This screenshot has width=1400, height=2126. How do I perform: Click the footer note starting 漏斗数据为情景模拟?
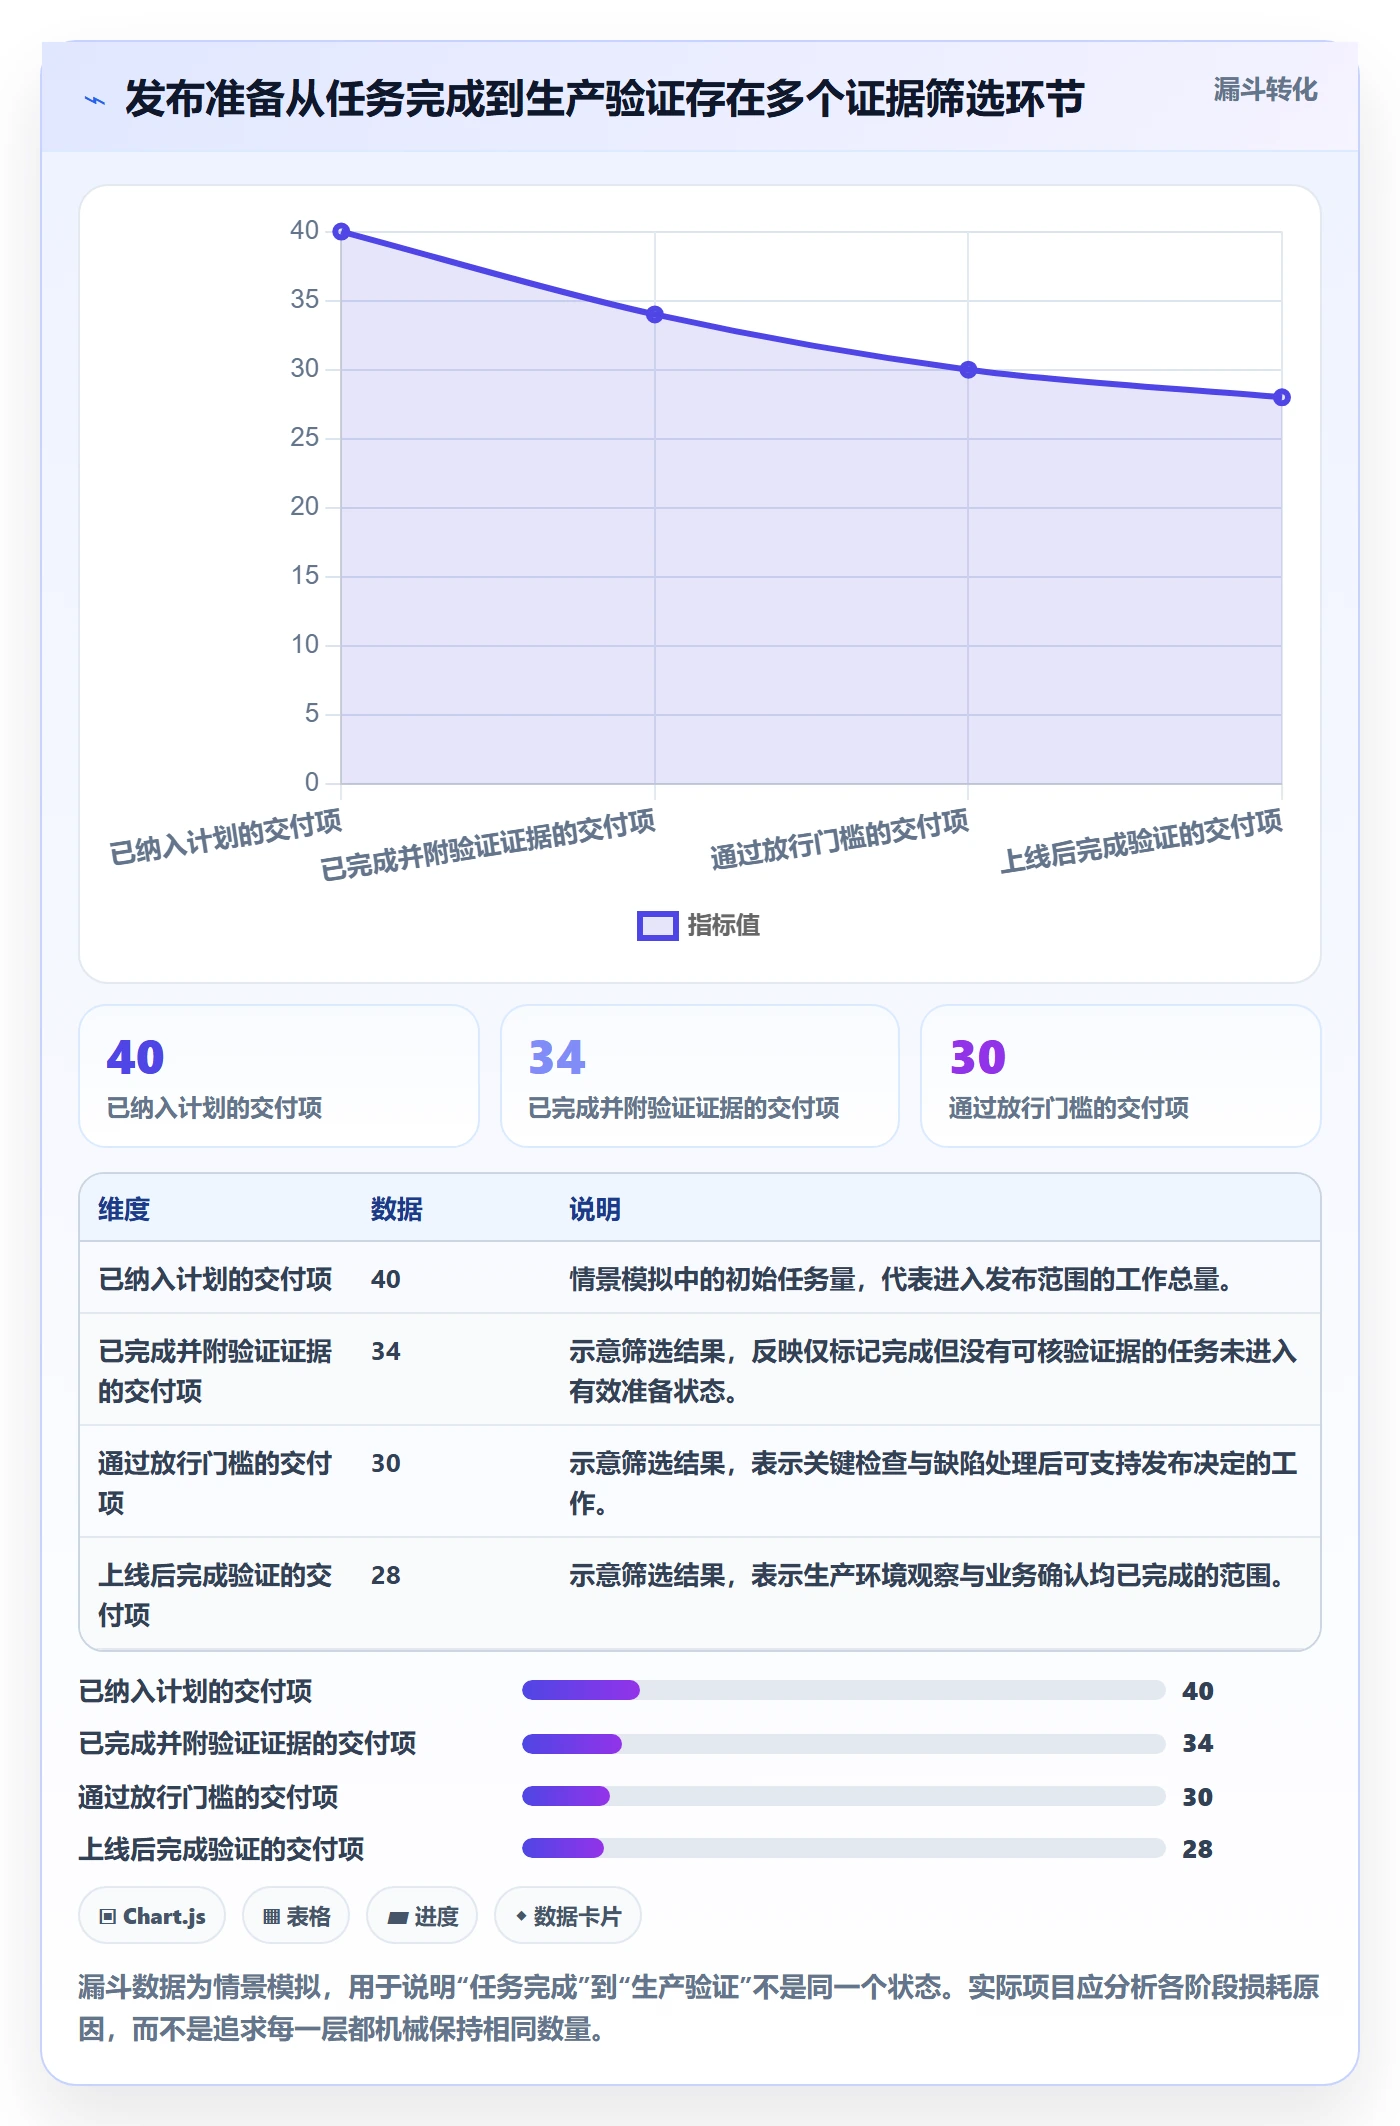click(699, 2008)
